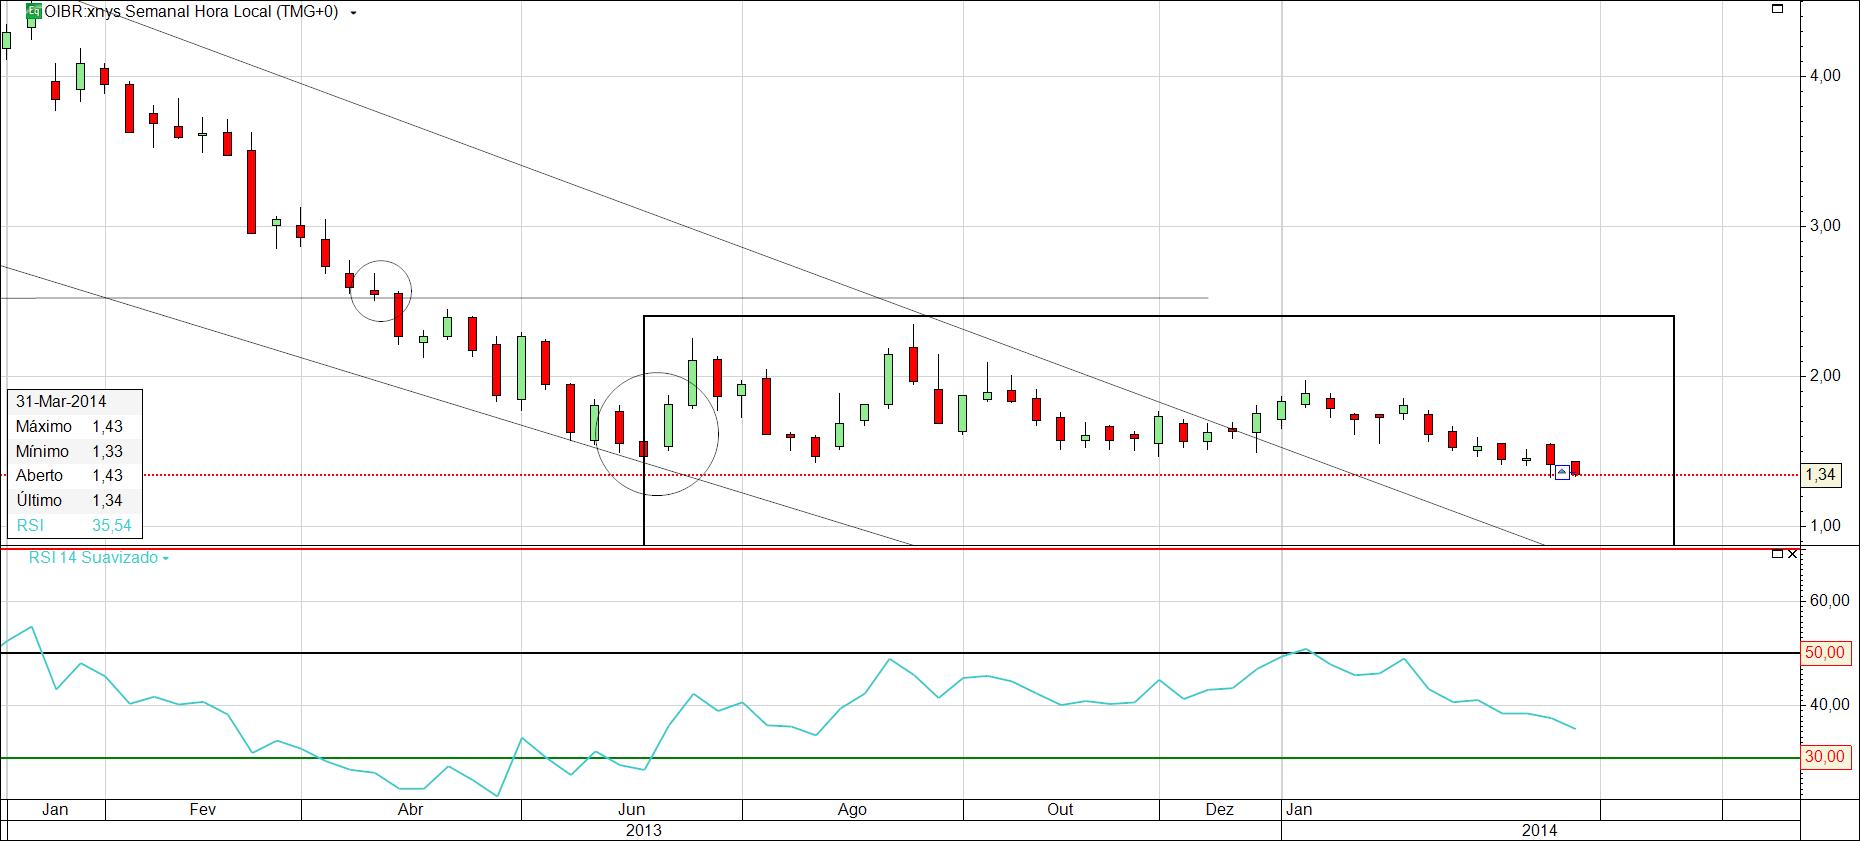Click the 3,00 price axis label

[x=1824, y=226]
